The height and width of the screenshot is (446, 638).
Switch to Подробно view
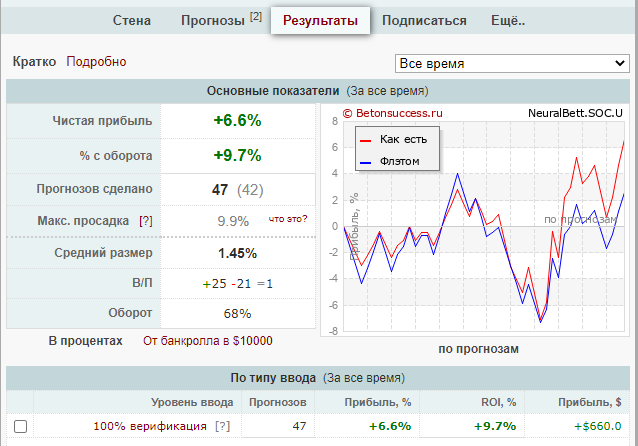pos(96,62)
